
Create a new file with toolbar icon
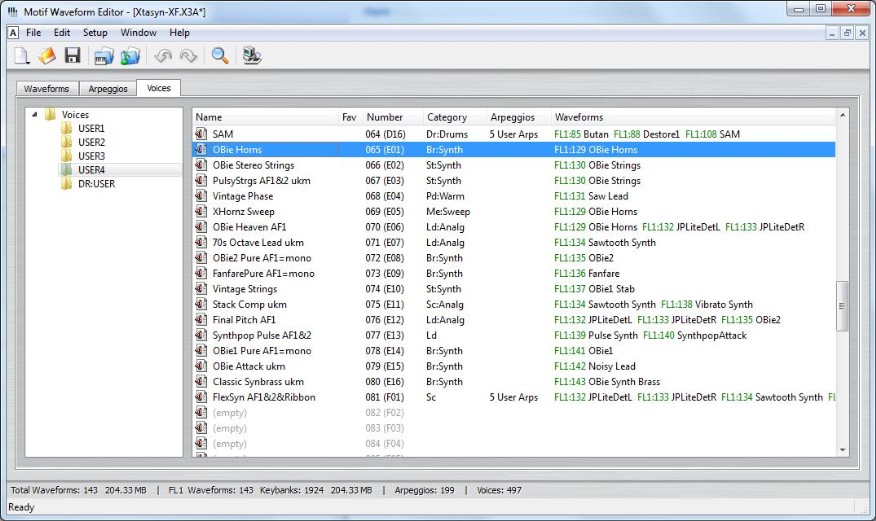coord(22,56)
